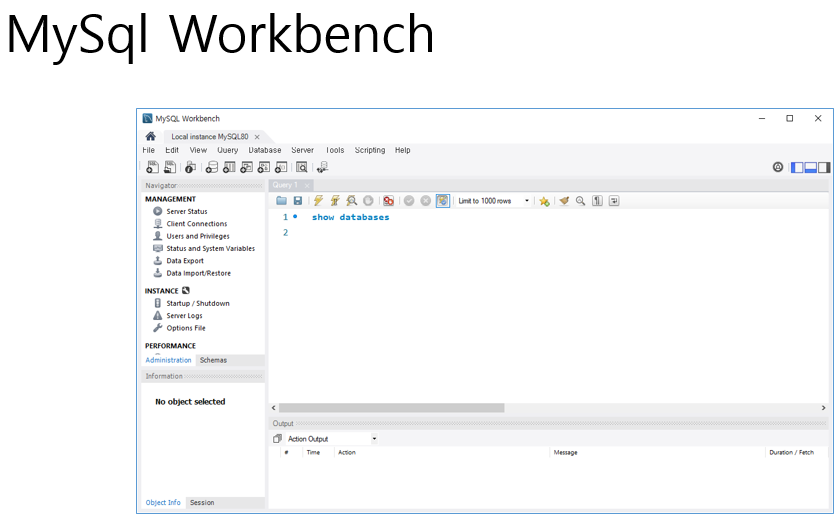
Task: Open the Tools menu
Action: click(x=335, y=150)
